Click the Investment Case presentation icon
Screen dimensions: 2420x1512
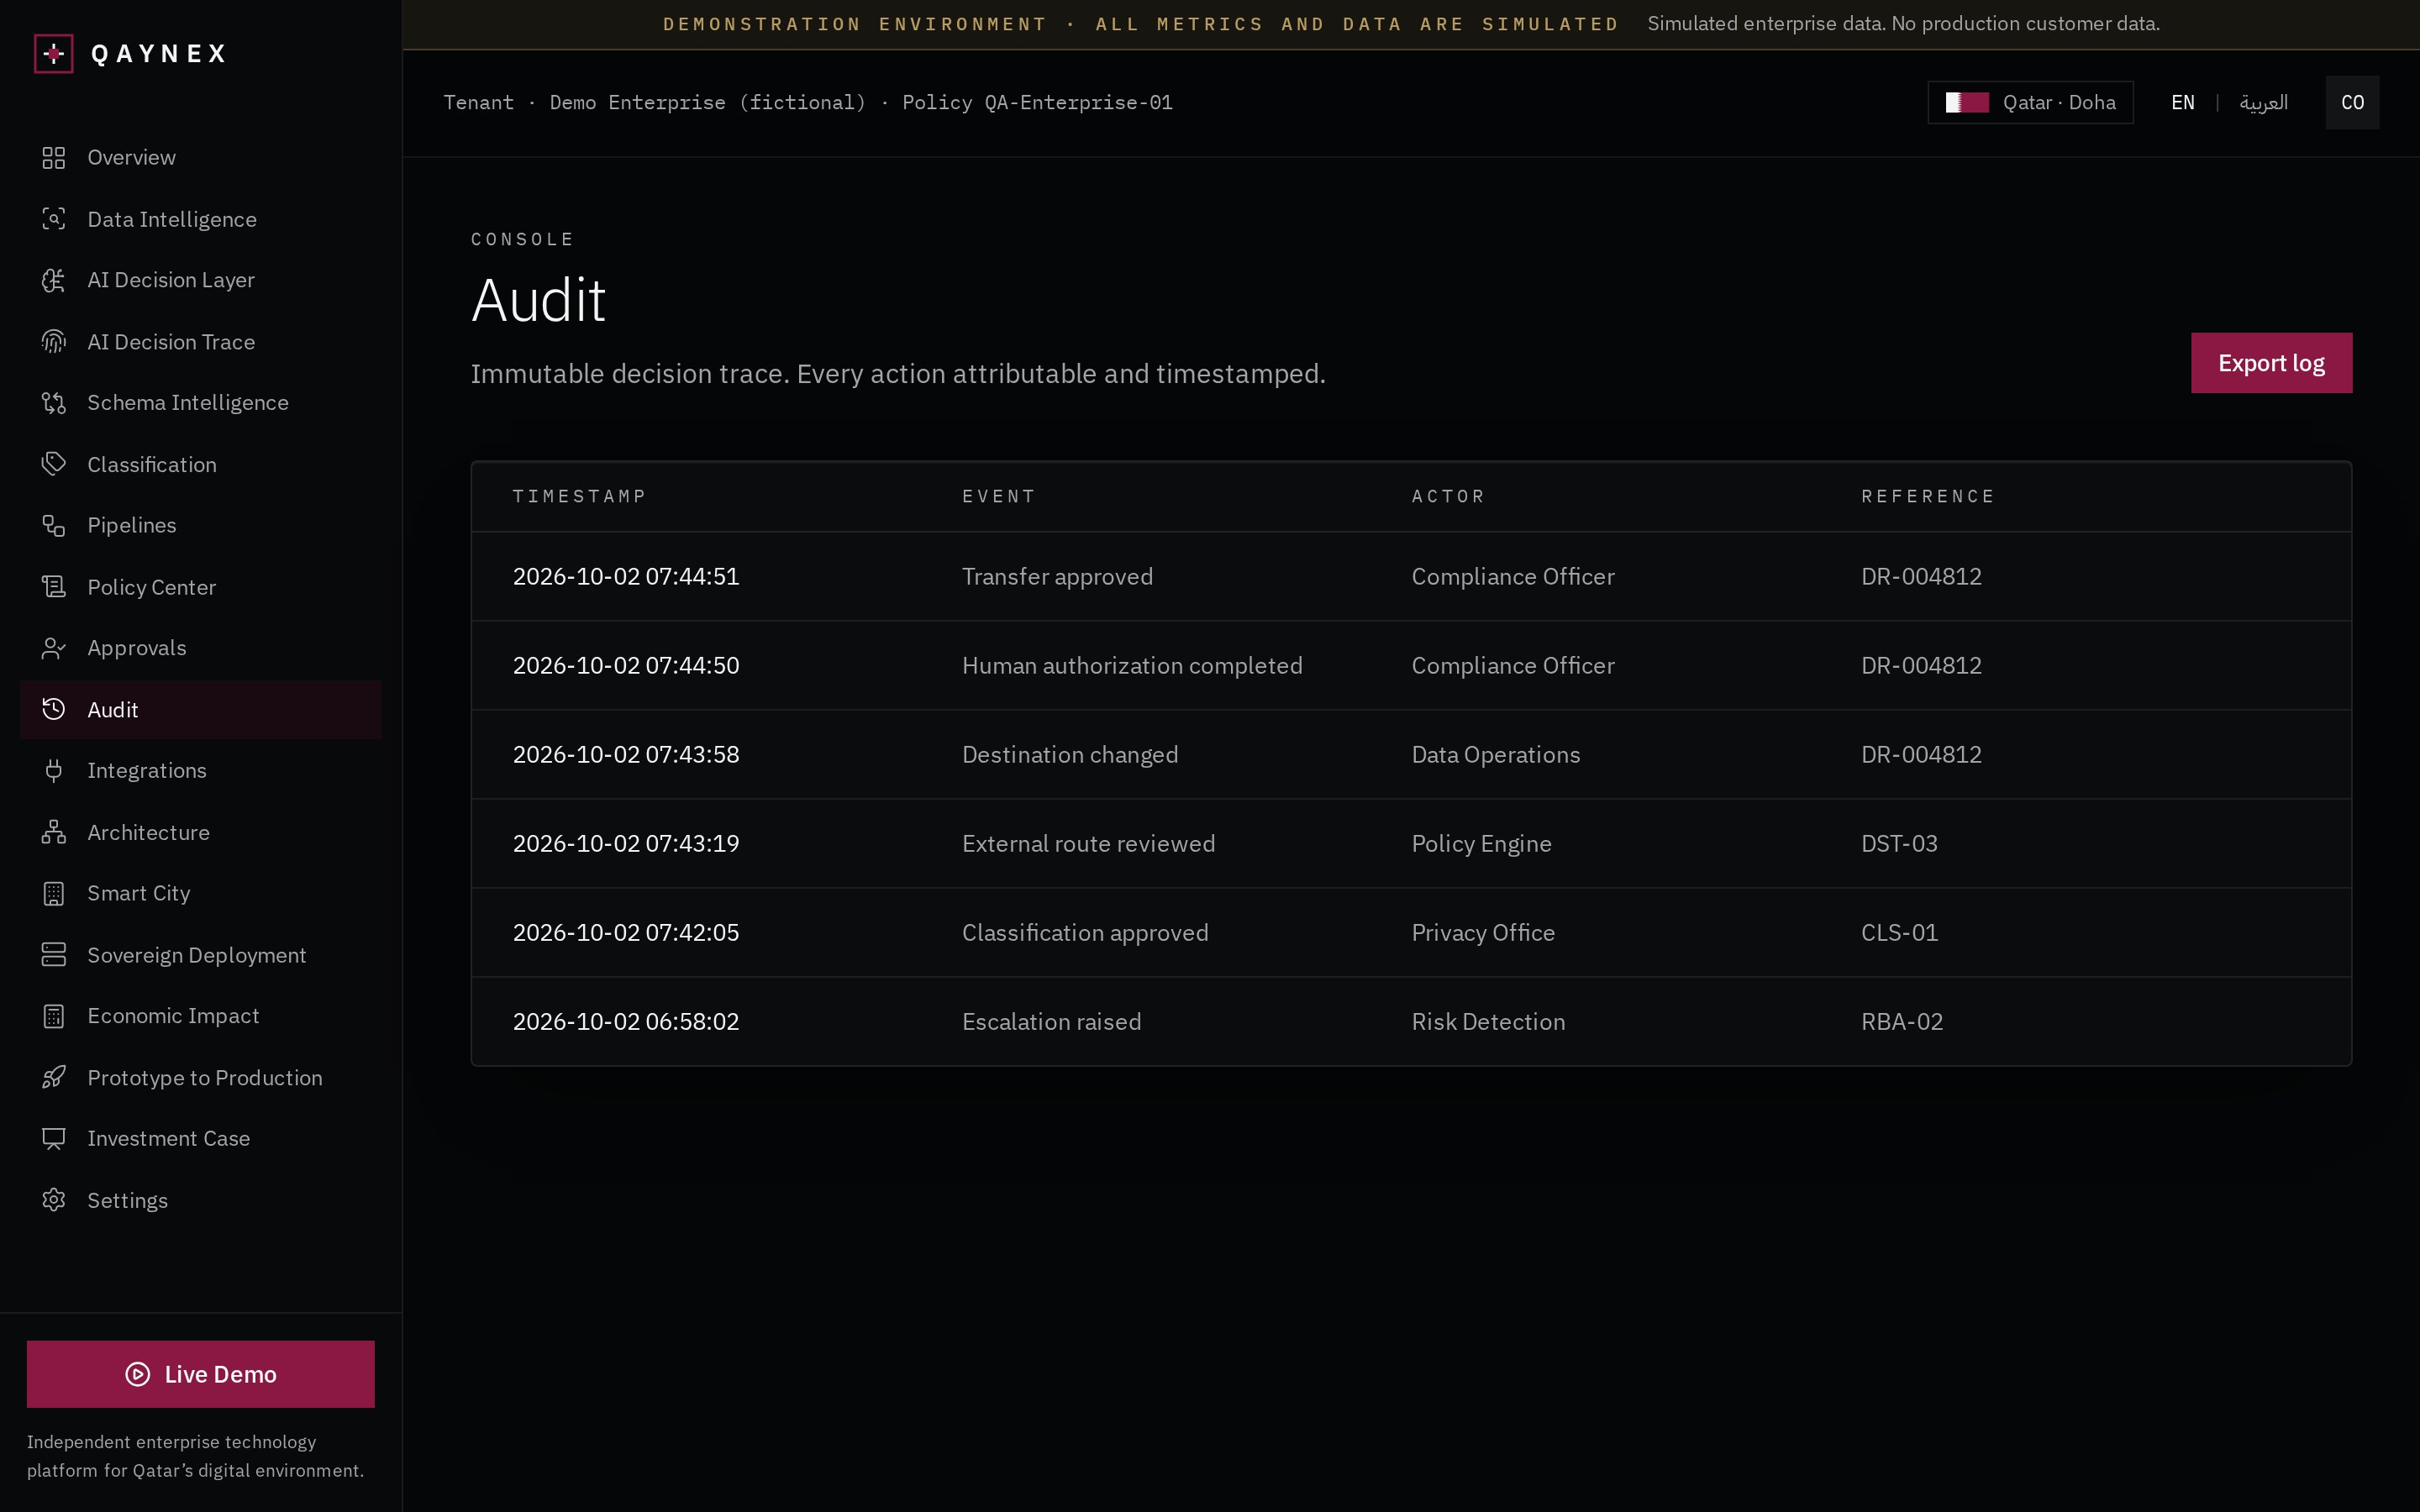54,1139
